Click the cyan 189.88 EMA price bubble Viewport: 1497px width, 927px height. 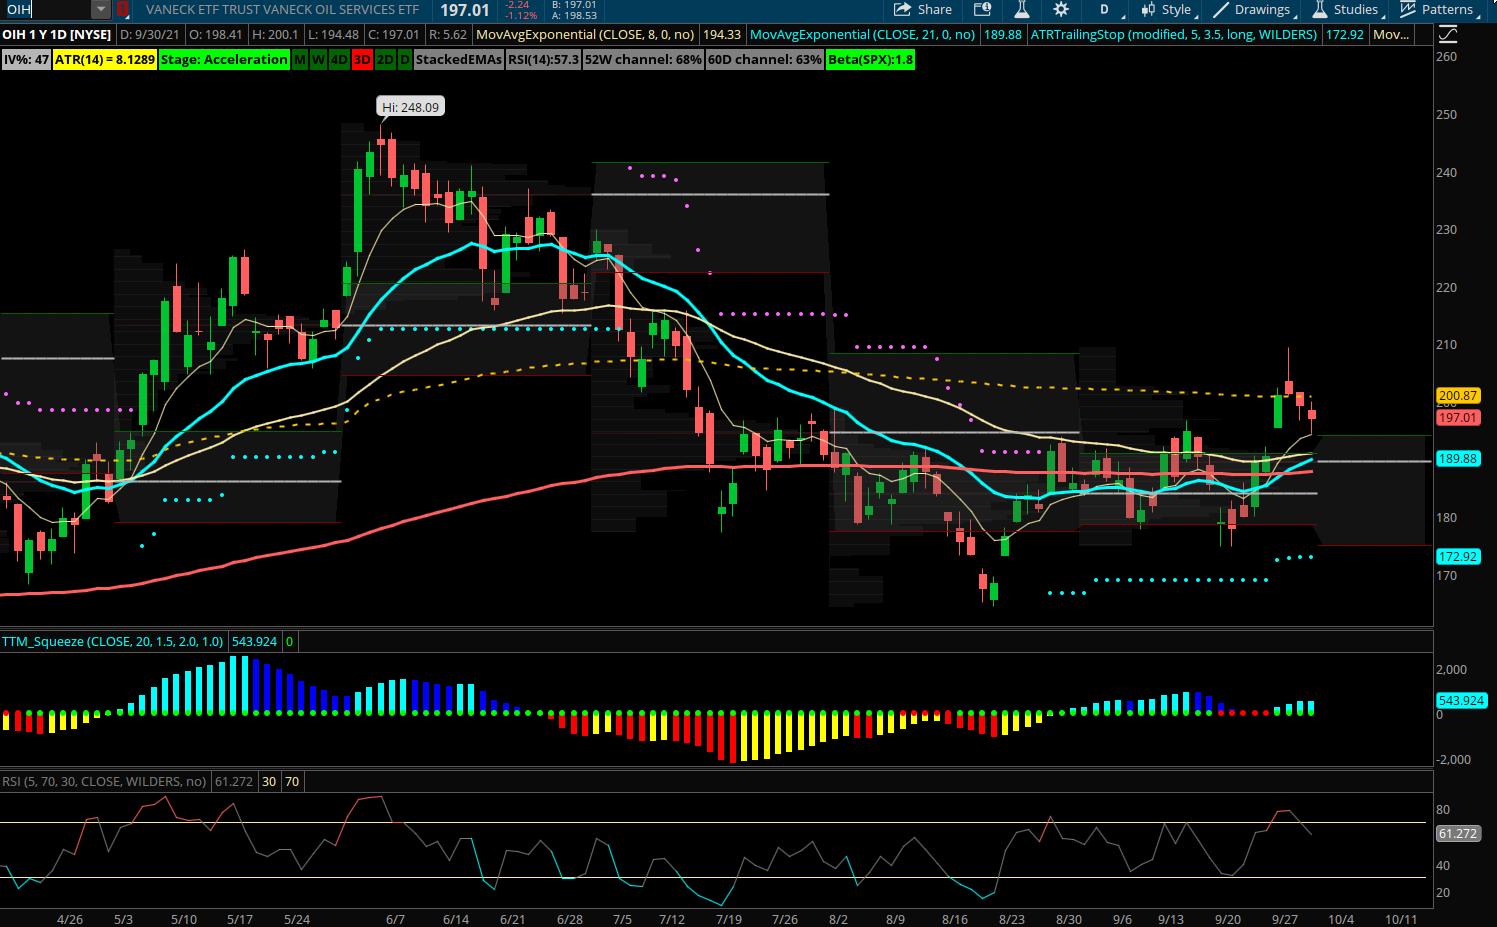pyautogui.click(x=1457, y=459)
